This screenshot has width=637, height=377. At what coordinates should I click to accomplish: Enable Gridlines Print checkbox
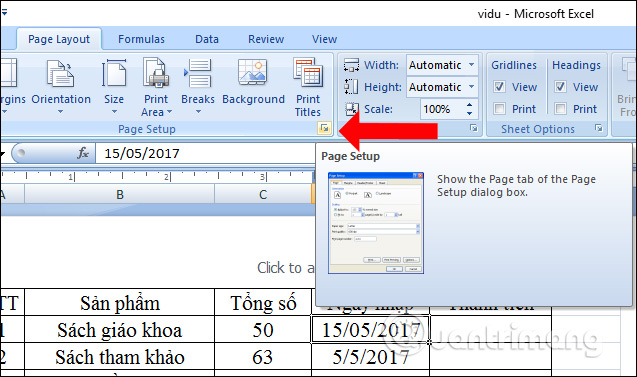pos(499,108)
